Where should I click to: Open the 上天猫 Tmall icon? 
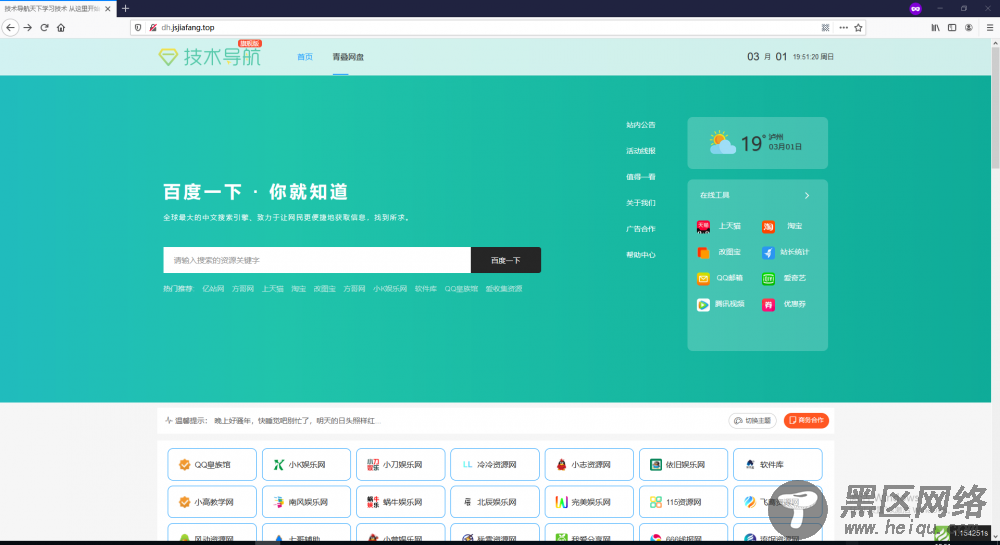(x=703, y=226)
